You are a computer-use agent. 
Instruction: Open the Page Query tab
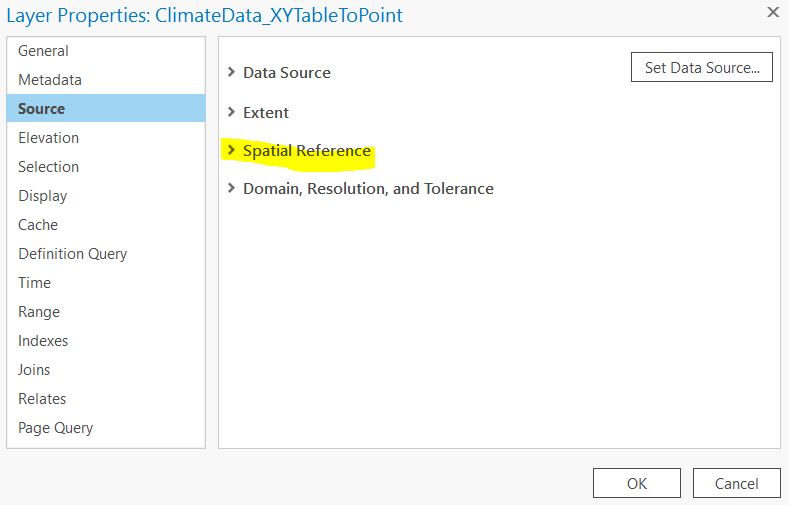tap(55, 428)
